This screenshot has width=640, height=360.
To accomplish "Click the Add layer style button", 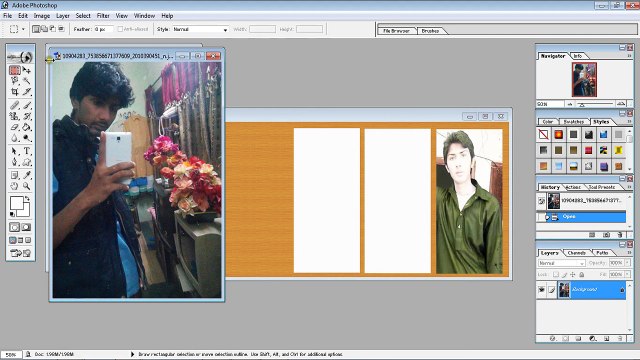I will click(x=552, y=338).
